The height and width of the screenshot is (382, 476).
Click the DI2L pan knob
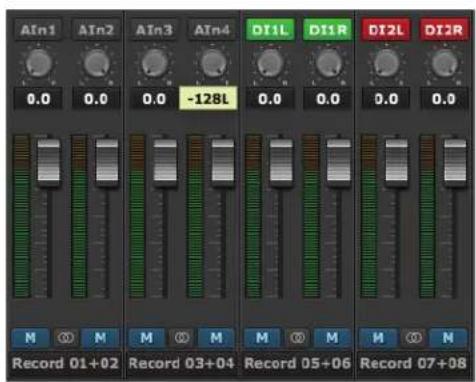[387, 63]
